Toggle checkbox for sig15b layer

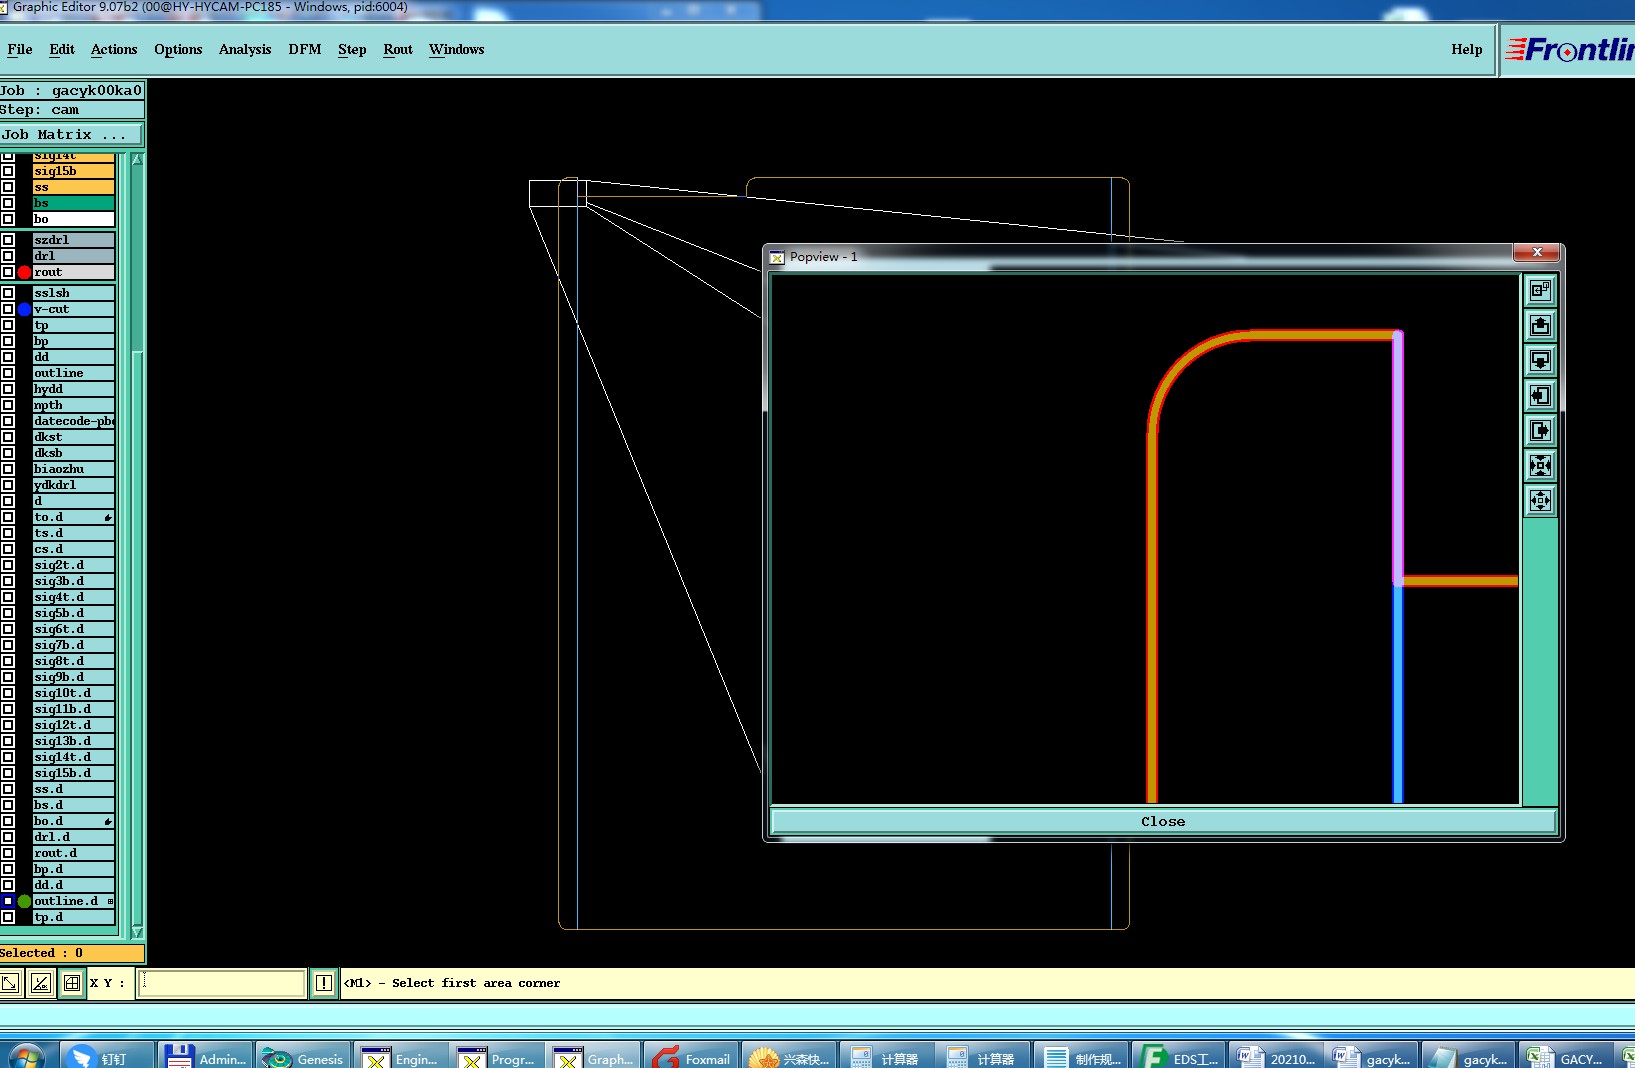click(8, 171)
